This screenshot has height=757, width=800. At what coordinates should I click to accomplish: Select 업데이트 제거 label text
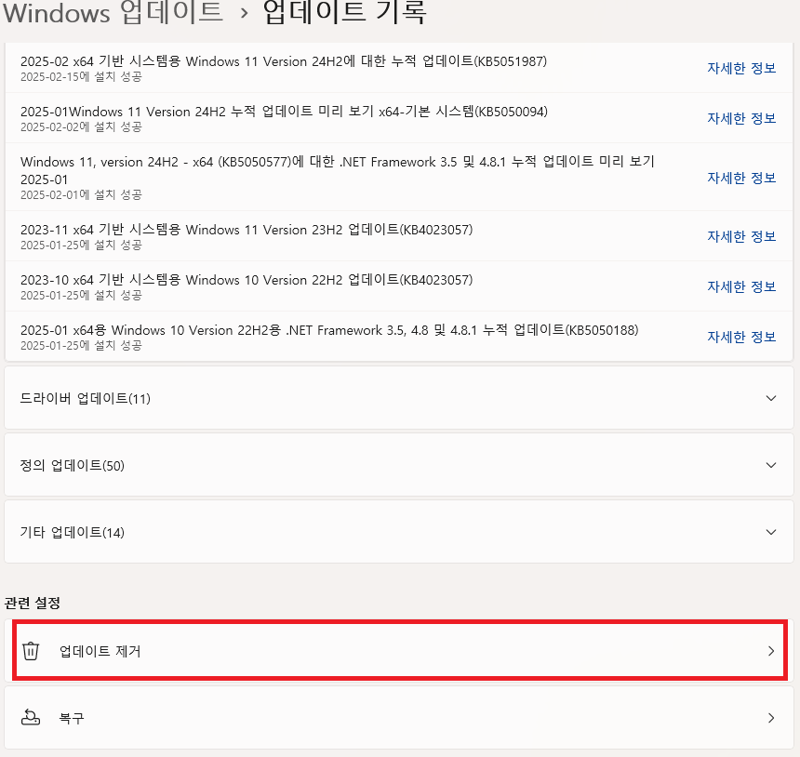coord(100,651)
